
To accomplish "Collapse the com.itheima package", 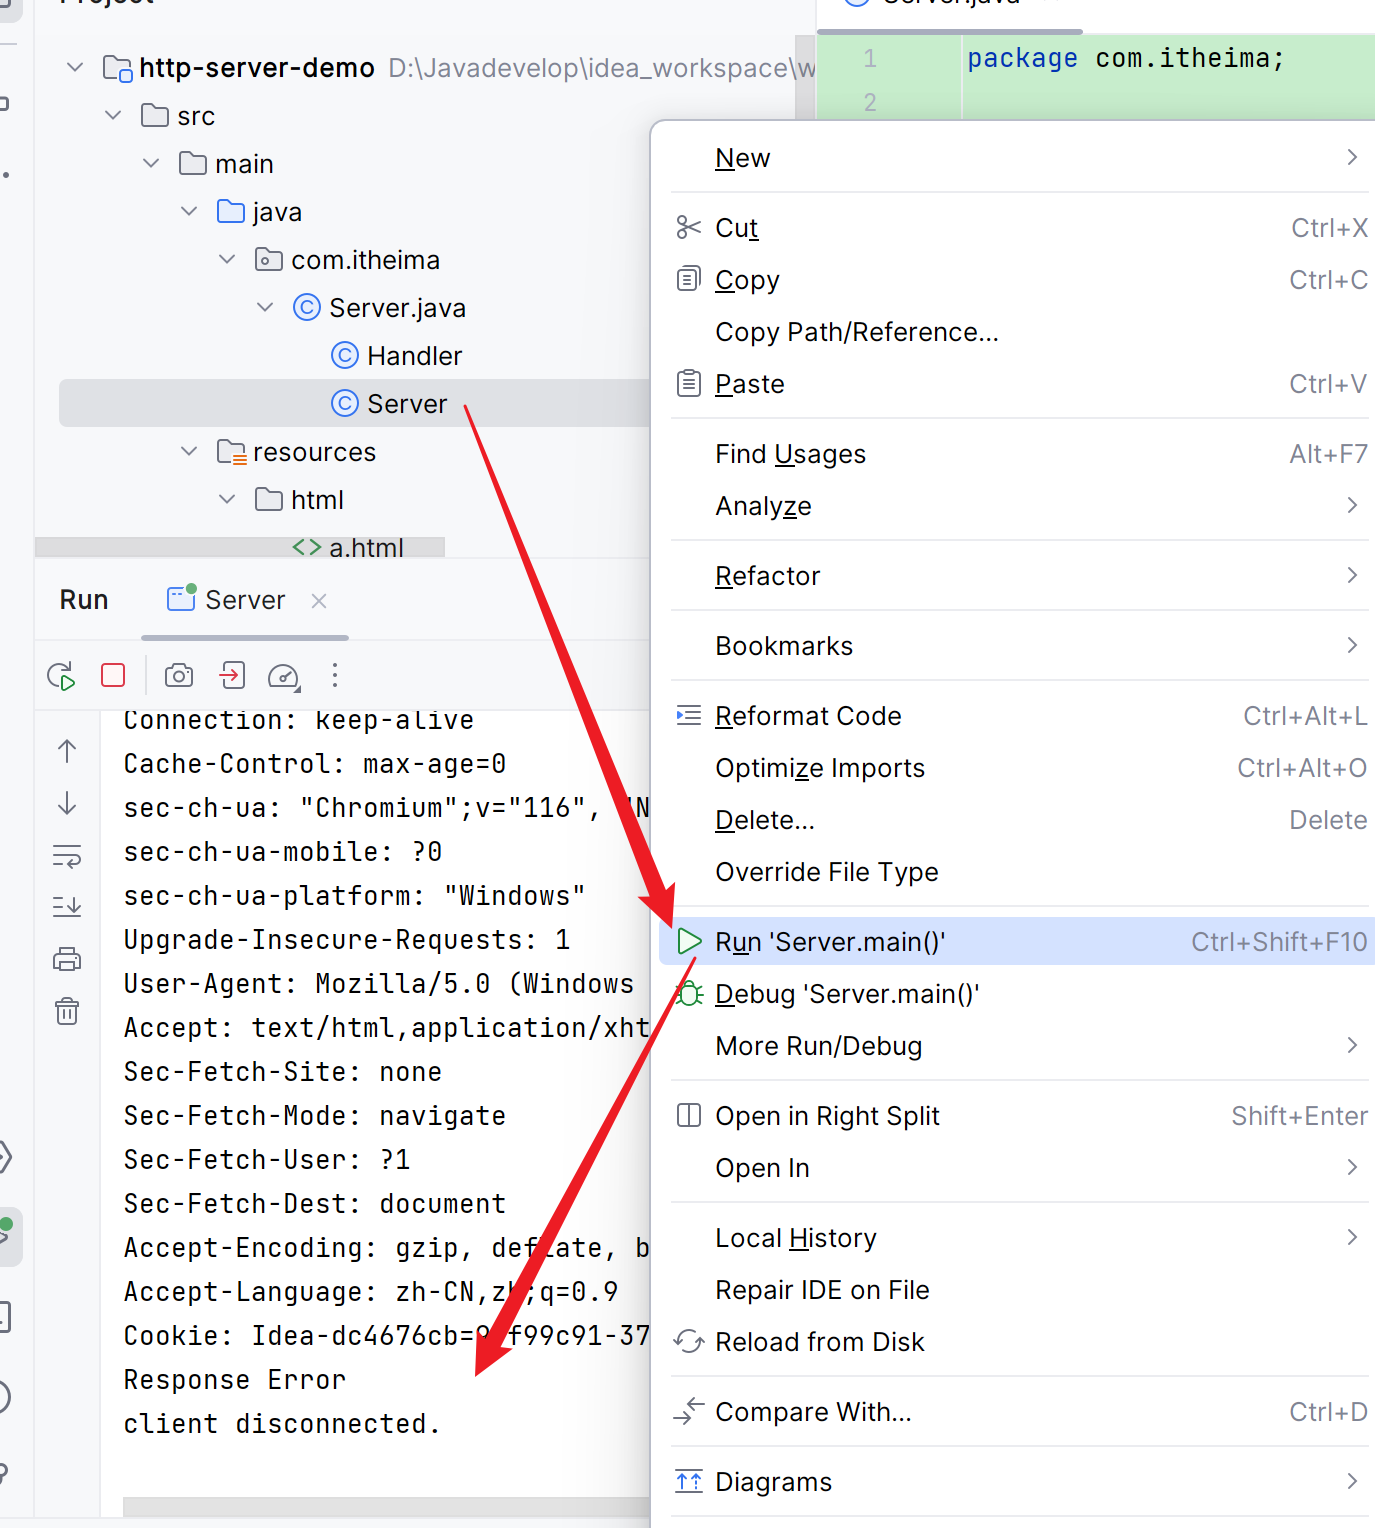I will point(227,260).
